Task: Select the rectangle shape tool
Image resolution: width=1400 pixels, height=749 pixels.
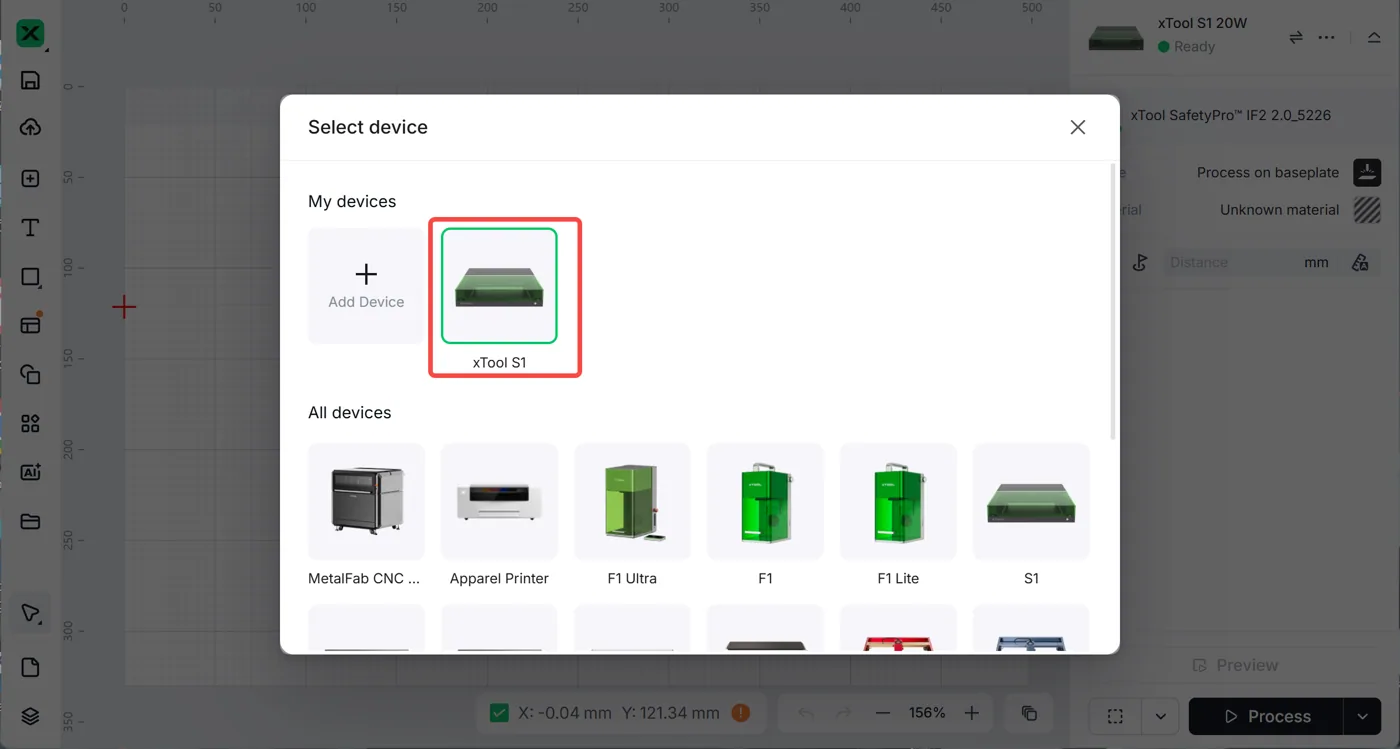Action: (30, 277)
